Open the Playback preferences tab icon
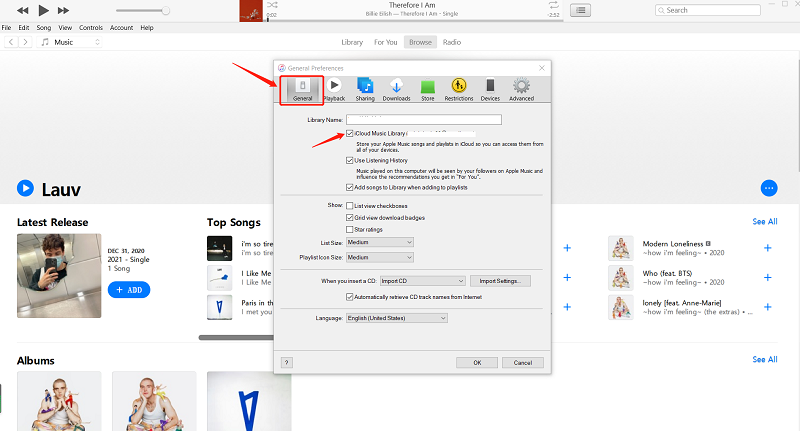 (x=334, y=90)
